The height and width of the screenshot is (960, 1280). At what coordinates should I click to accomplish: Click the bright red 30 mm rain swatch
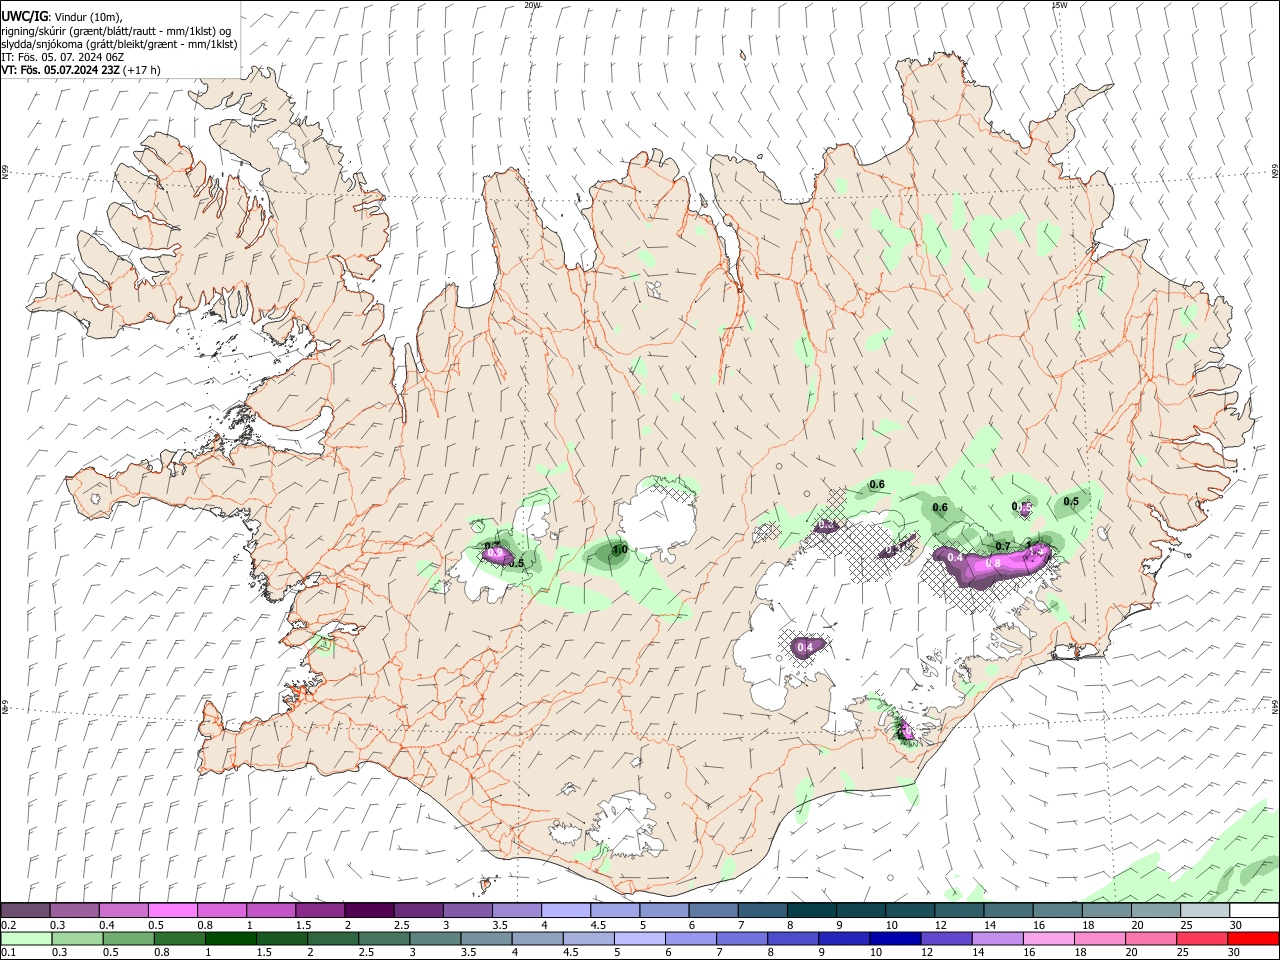coord(1254,938)
